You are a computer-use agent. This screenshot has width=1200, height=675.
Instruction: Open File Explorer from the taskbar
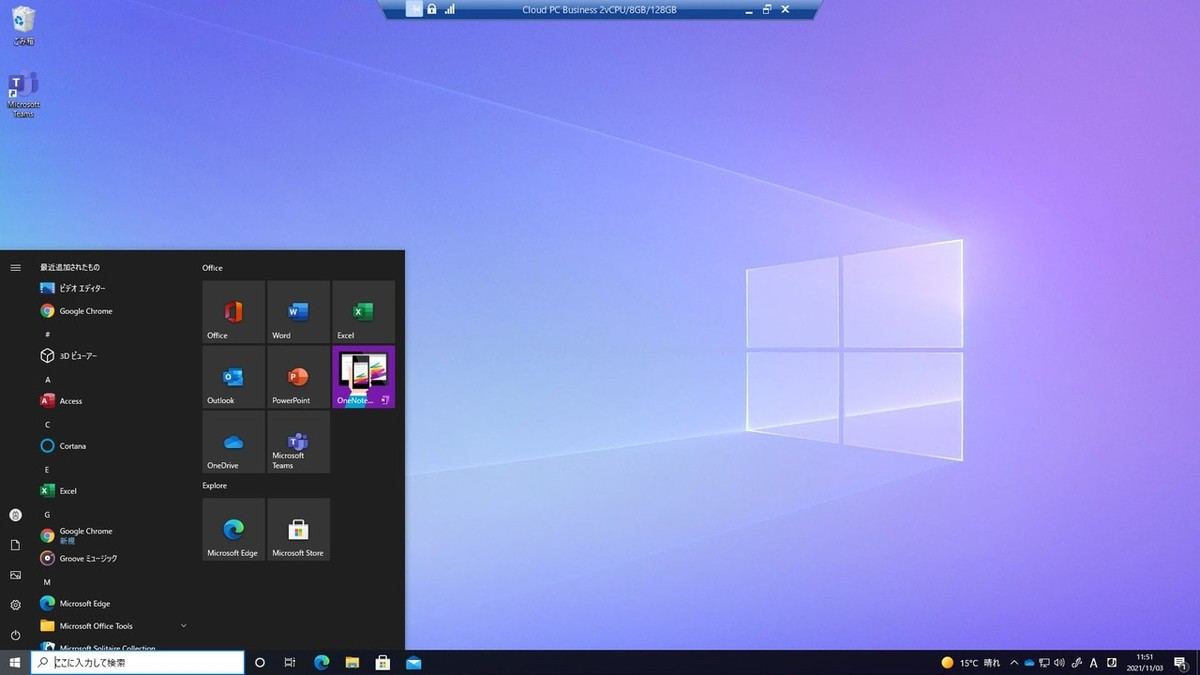point(352,662)
